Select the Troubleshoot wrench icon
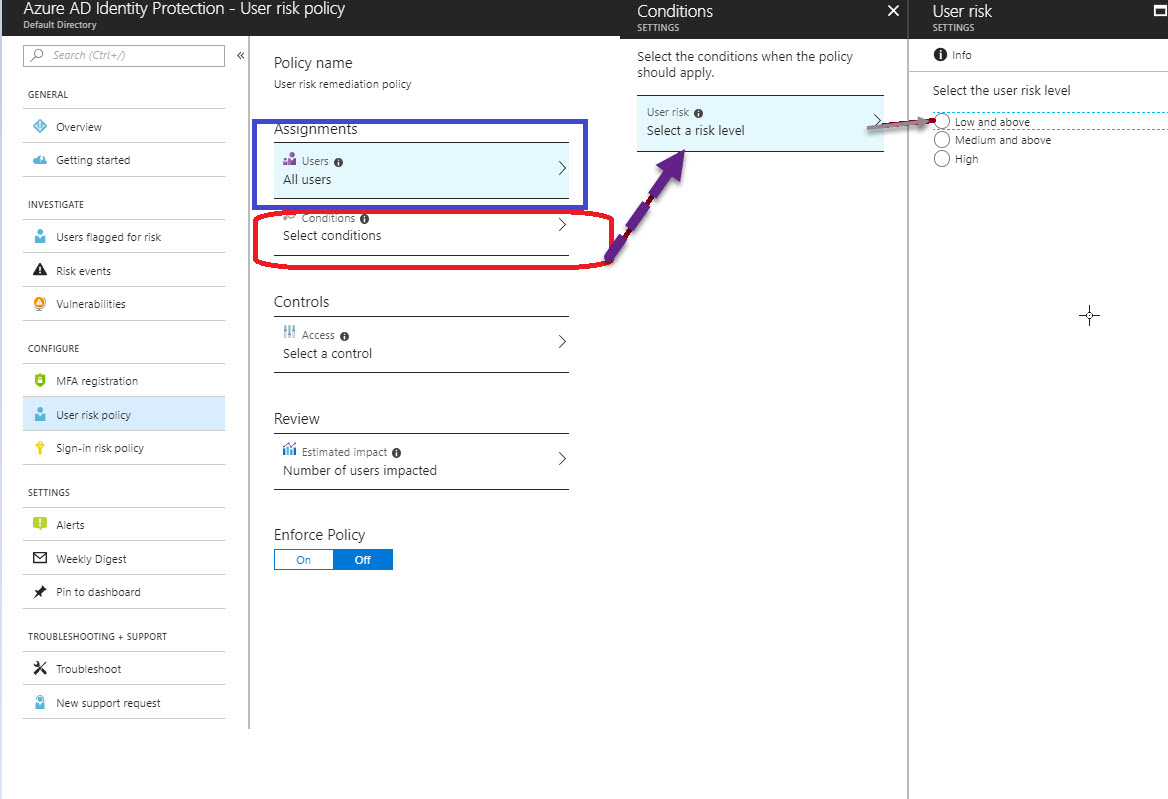 (x=41, y=668)
